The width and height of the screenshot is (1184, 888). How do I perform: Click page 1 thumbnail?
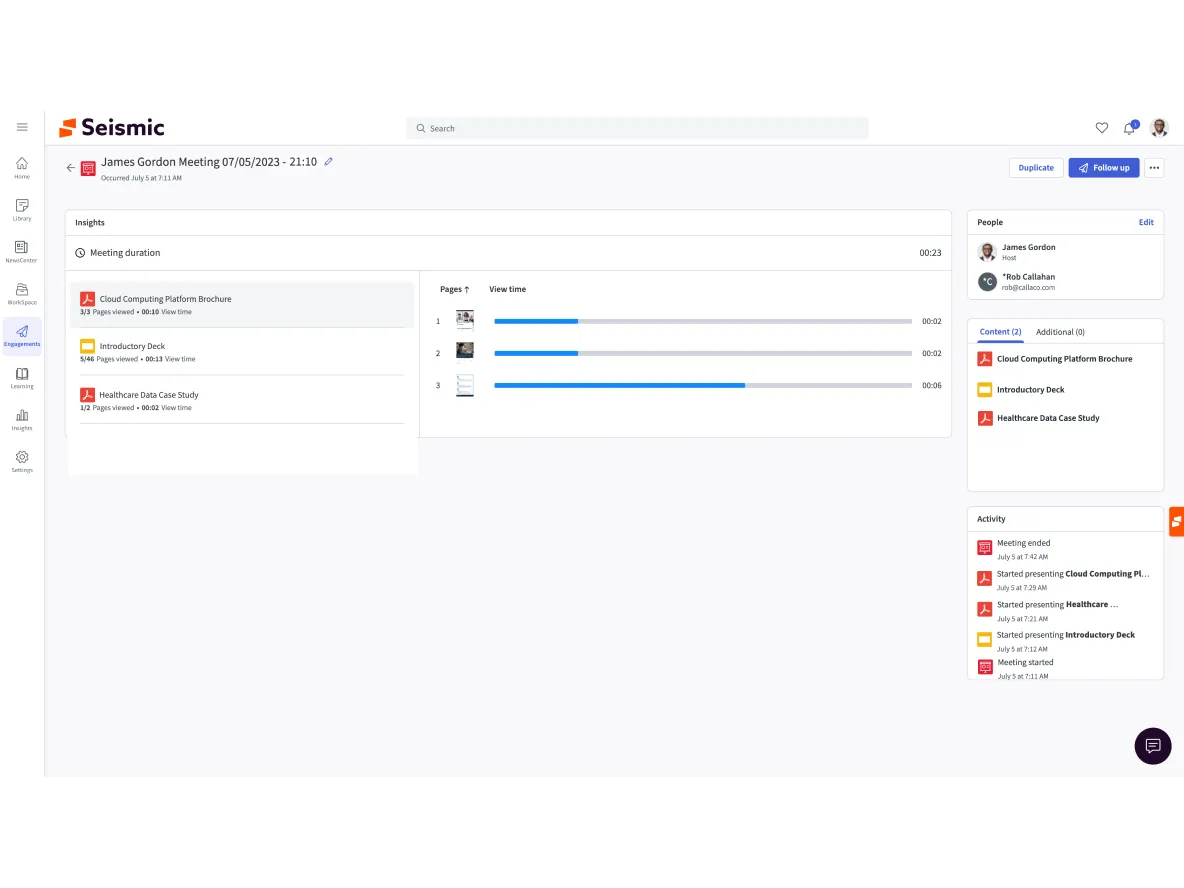pos(465,320)
